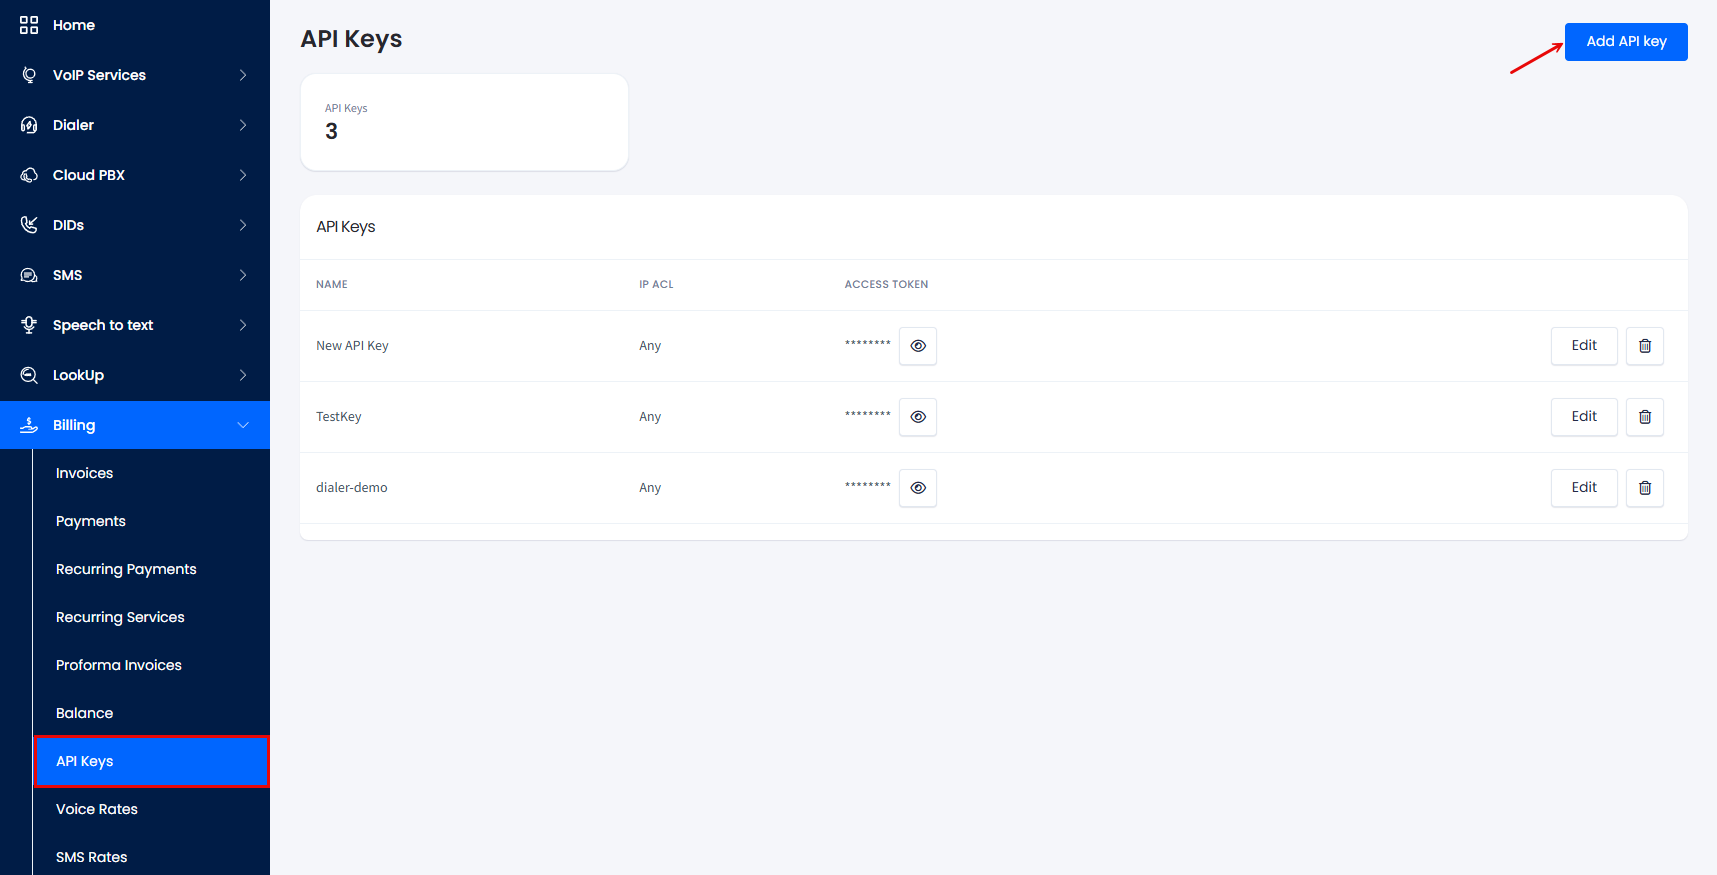This screenshot has width=1717, height=875.
Task: Expand the SMS menu chevron
Action: (x=243, y=275)
